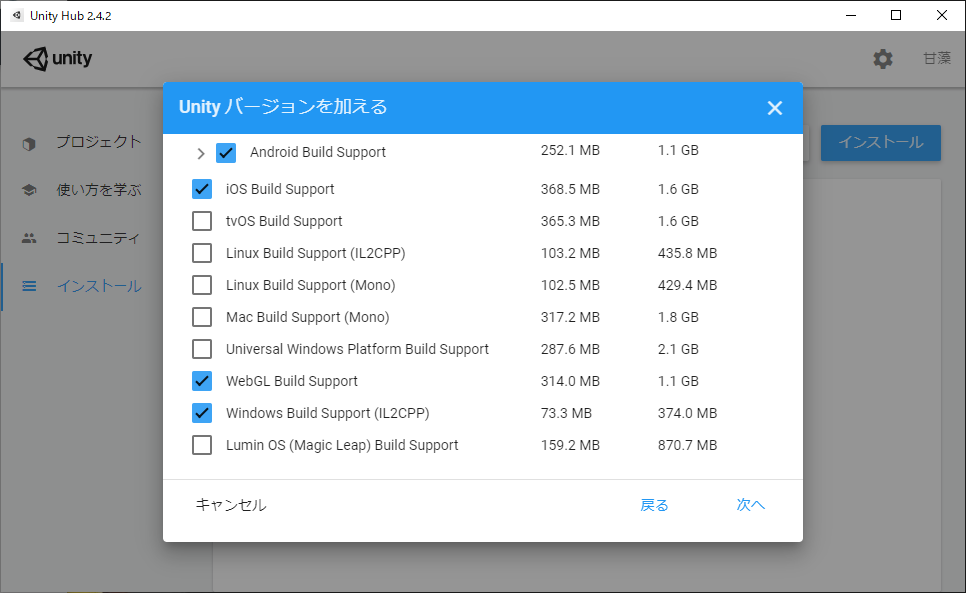Click 'Windows Build Support (IL2CPP)' label

click(x=328, y=413)
